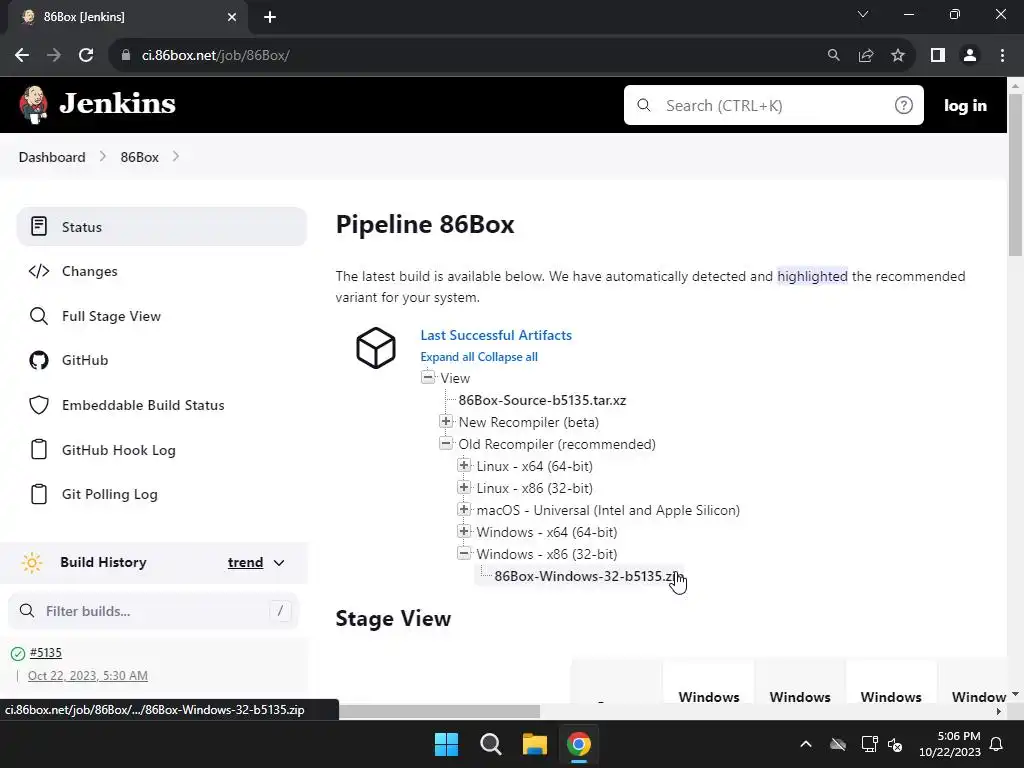Click the Search (CTRL+K) input field
This screenshot has height=768, width=1024.
pyautogui.click(x=774, y=105)
